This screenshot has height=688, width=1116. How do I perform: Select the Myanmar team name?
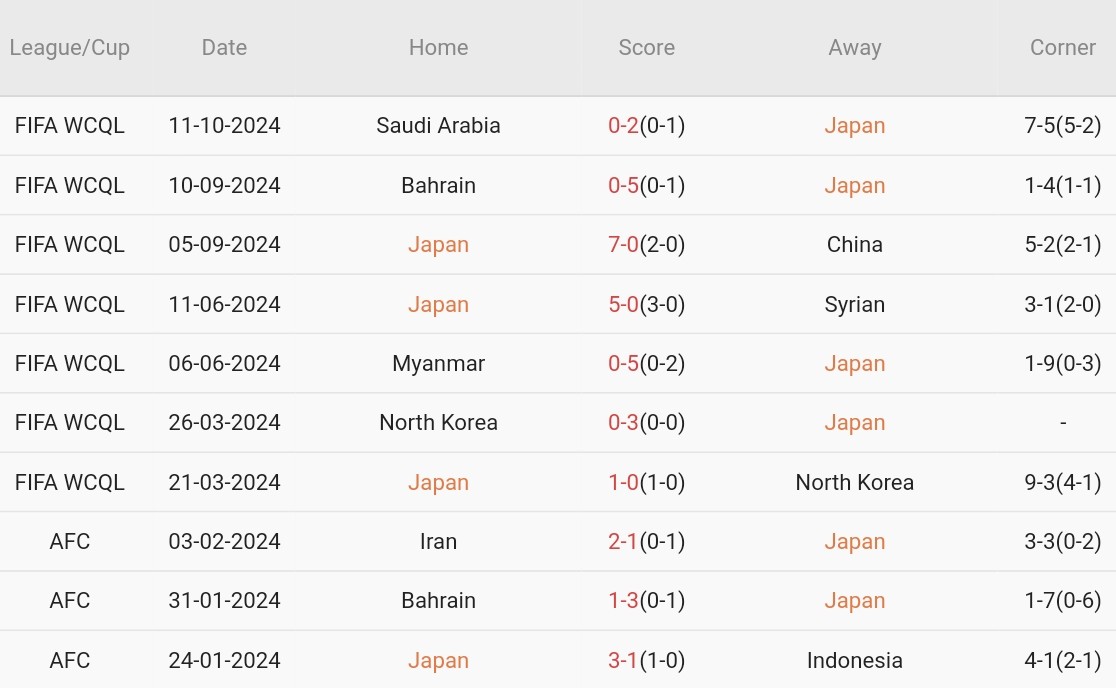[438, 364]
